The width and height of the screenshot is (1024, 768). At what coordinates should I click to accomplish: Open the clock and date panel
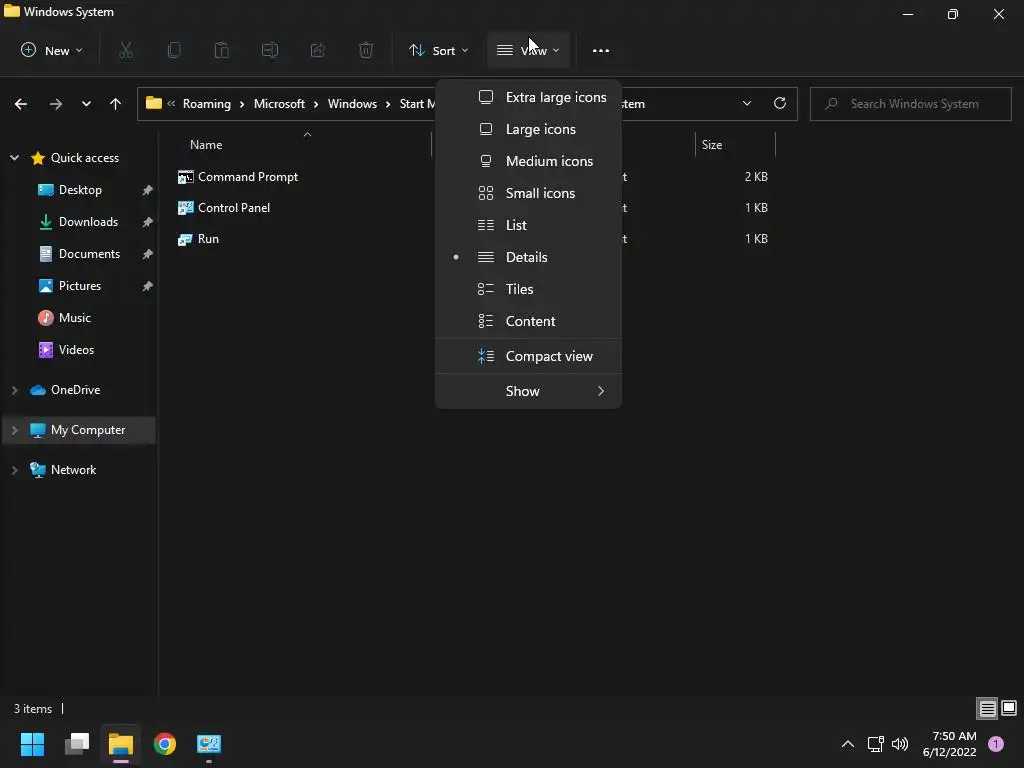(x=950, y=744)
